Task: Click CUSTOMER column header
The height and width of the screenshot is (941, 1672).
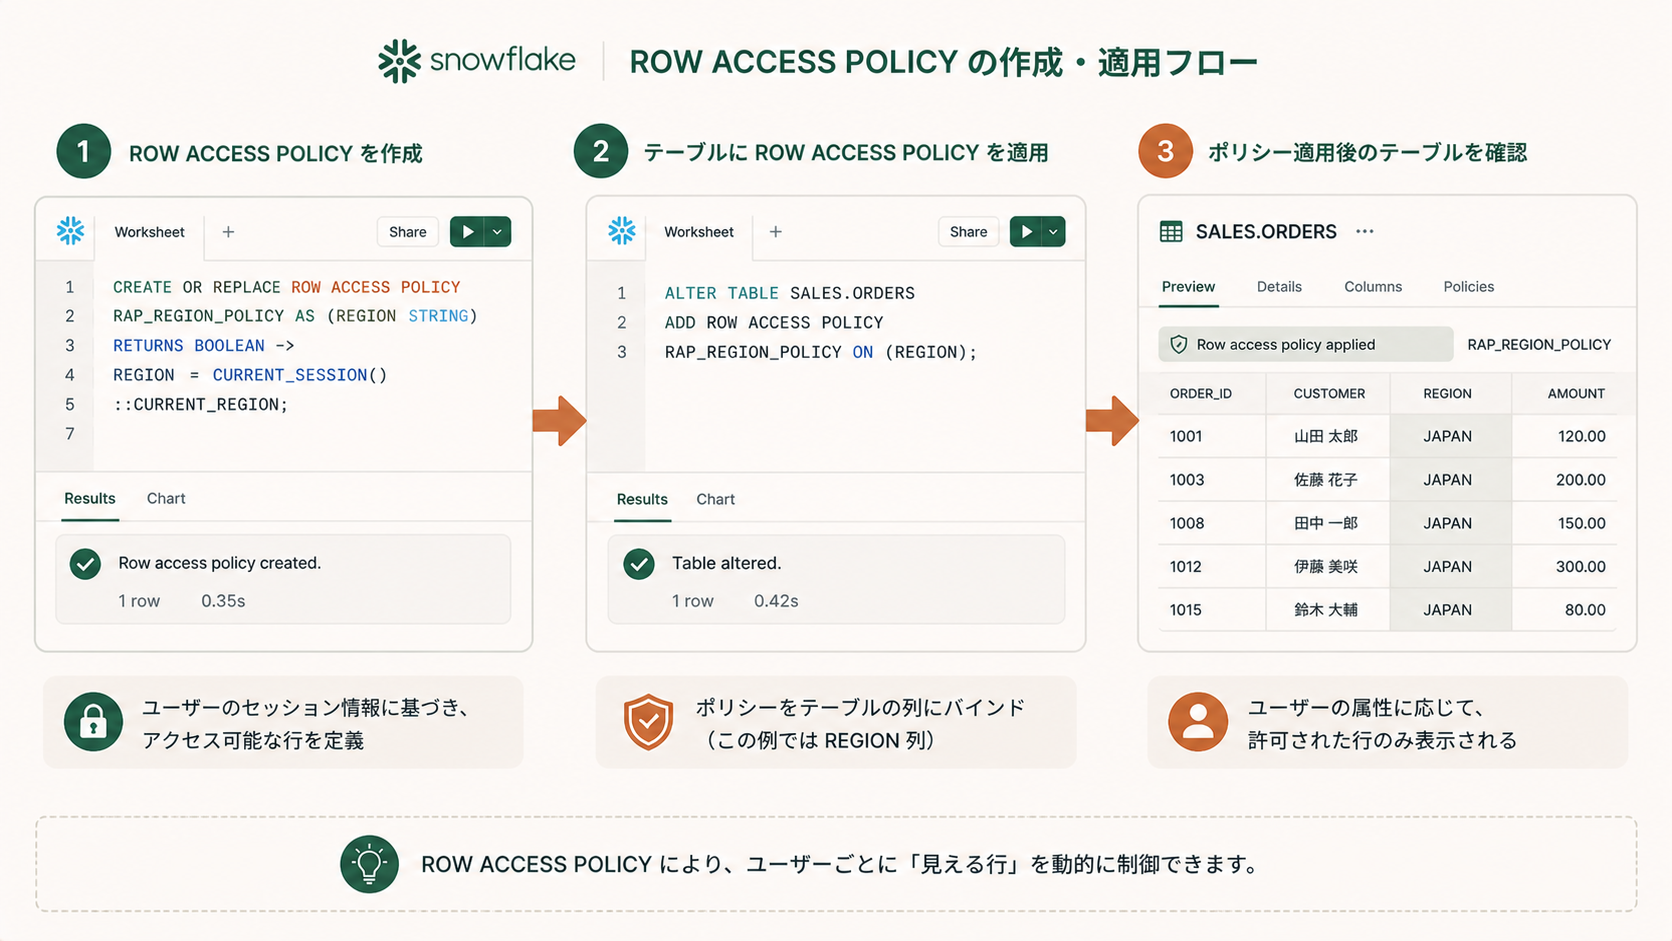Action: [1329, 393]
